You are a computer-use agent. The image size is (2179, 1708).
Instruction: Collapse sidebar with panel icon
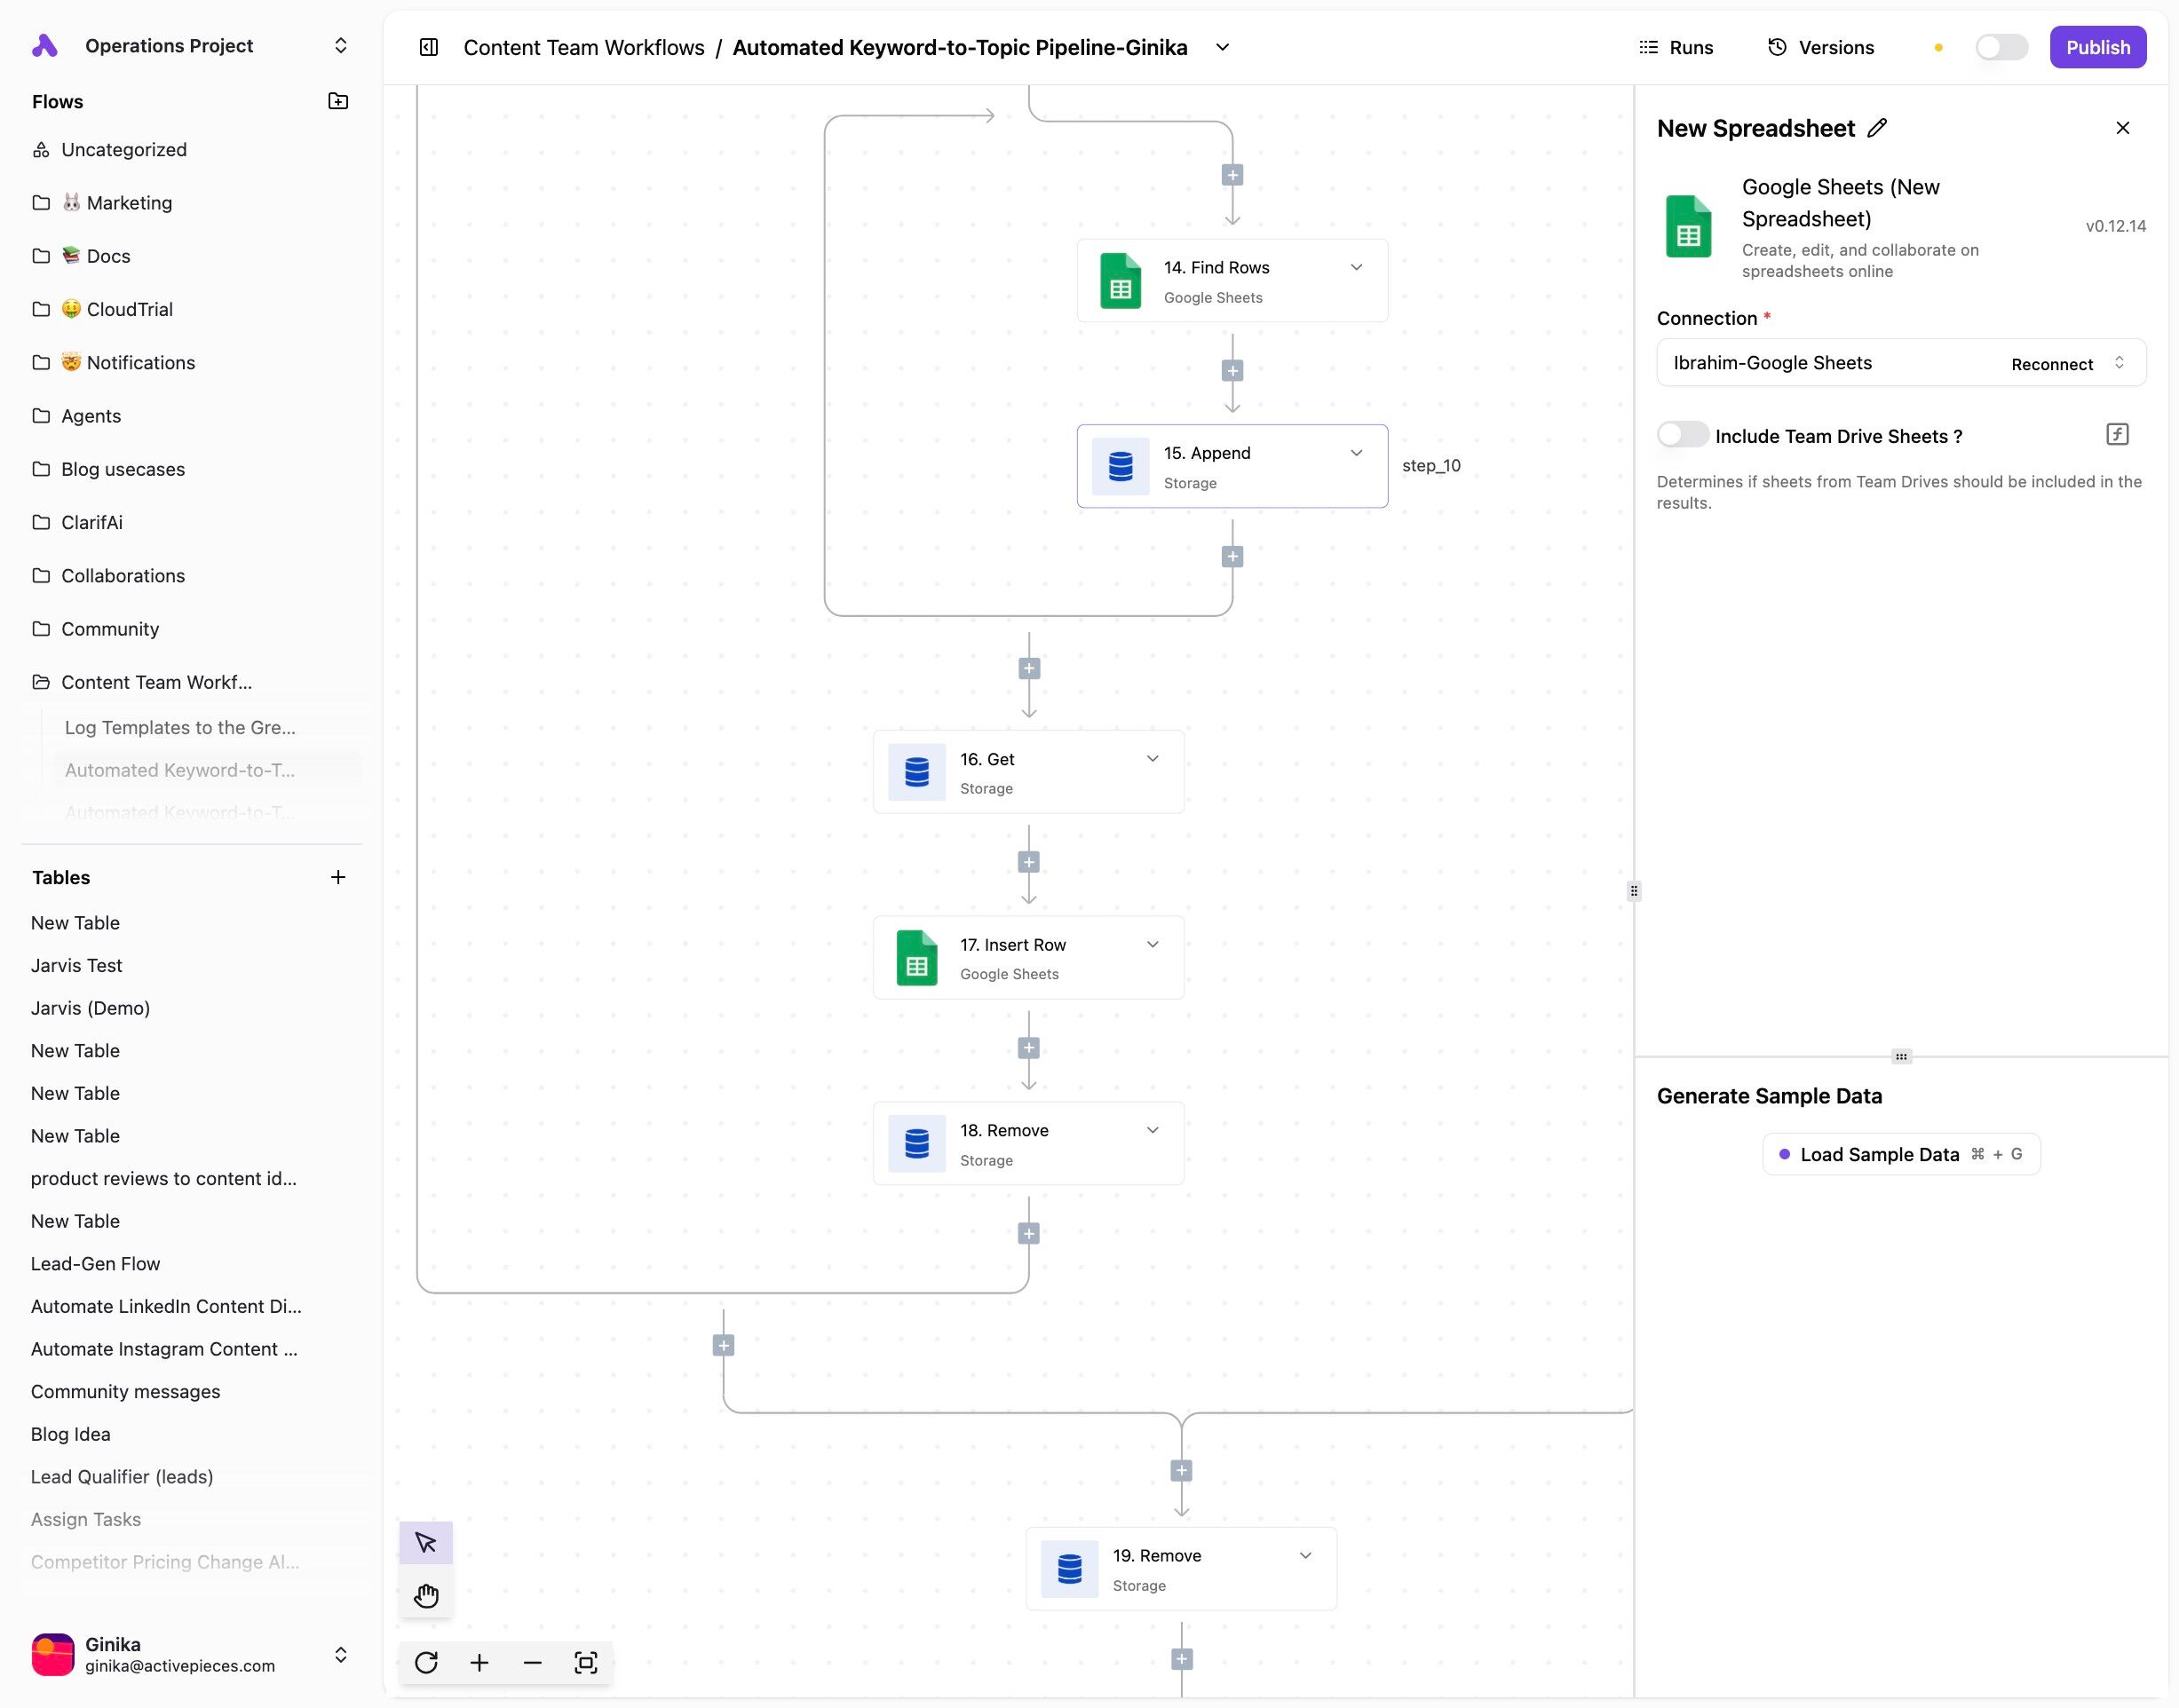pos(429,47)
